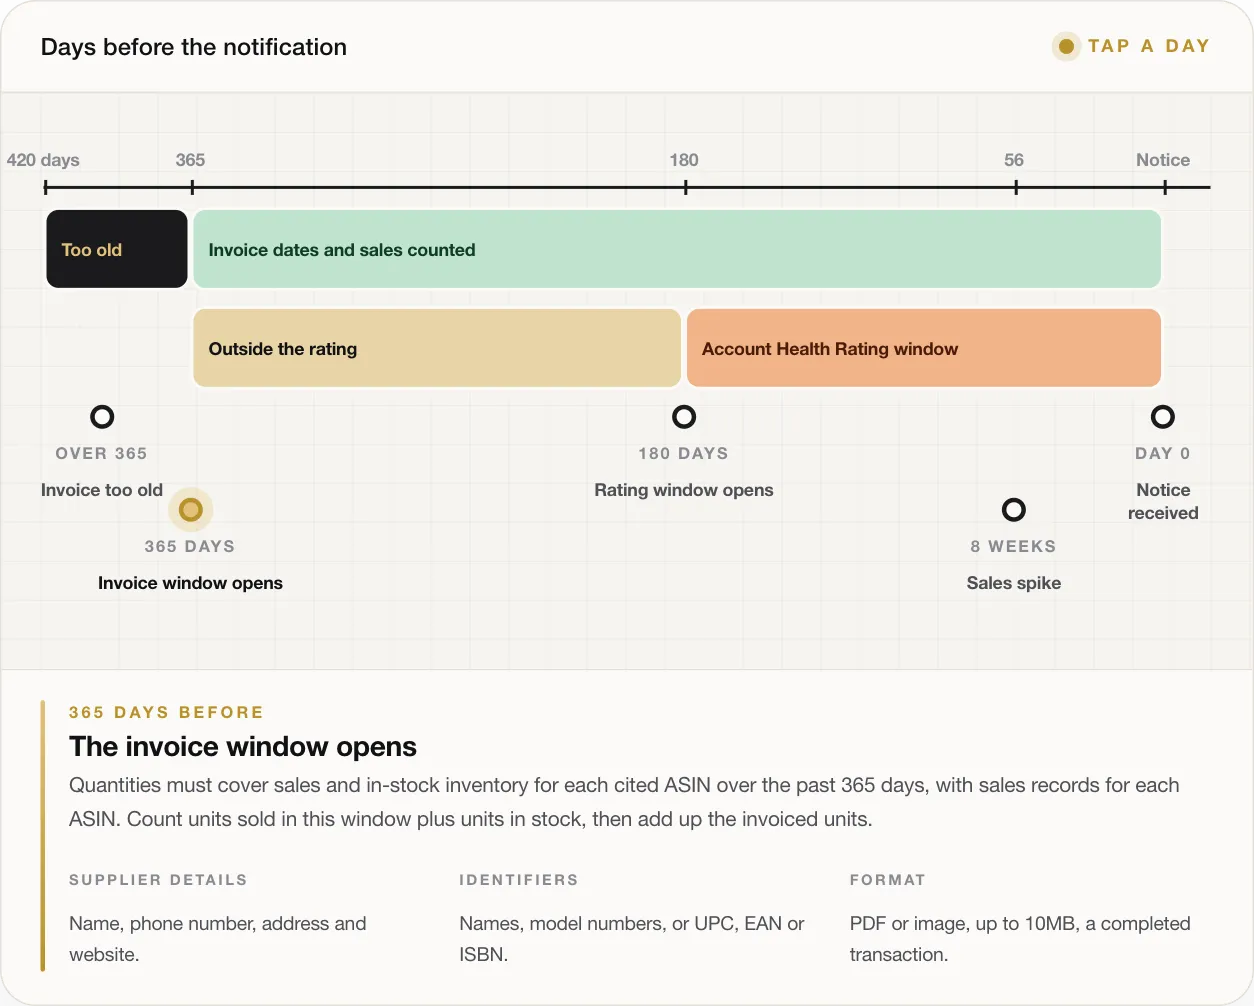The width and height of the screenshot is (1254, 1006).
Task: Select the 'Rating window opens' label
Action: click(x=684, y=490)
